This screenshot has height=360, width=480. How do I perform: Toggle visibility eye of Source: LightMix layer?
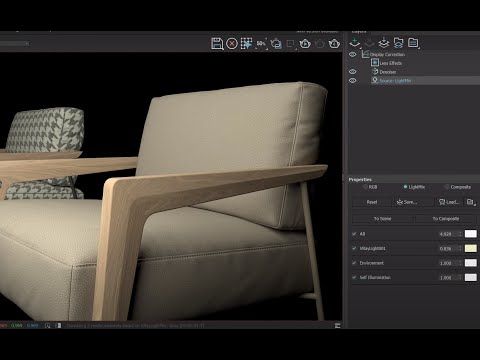coord(353,80)
